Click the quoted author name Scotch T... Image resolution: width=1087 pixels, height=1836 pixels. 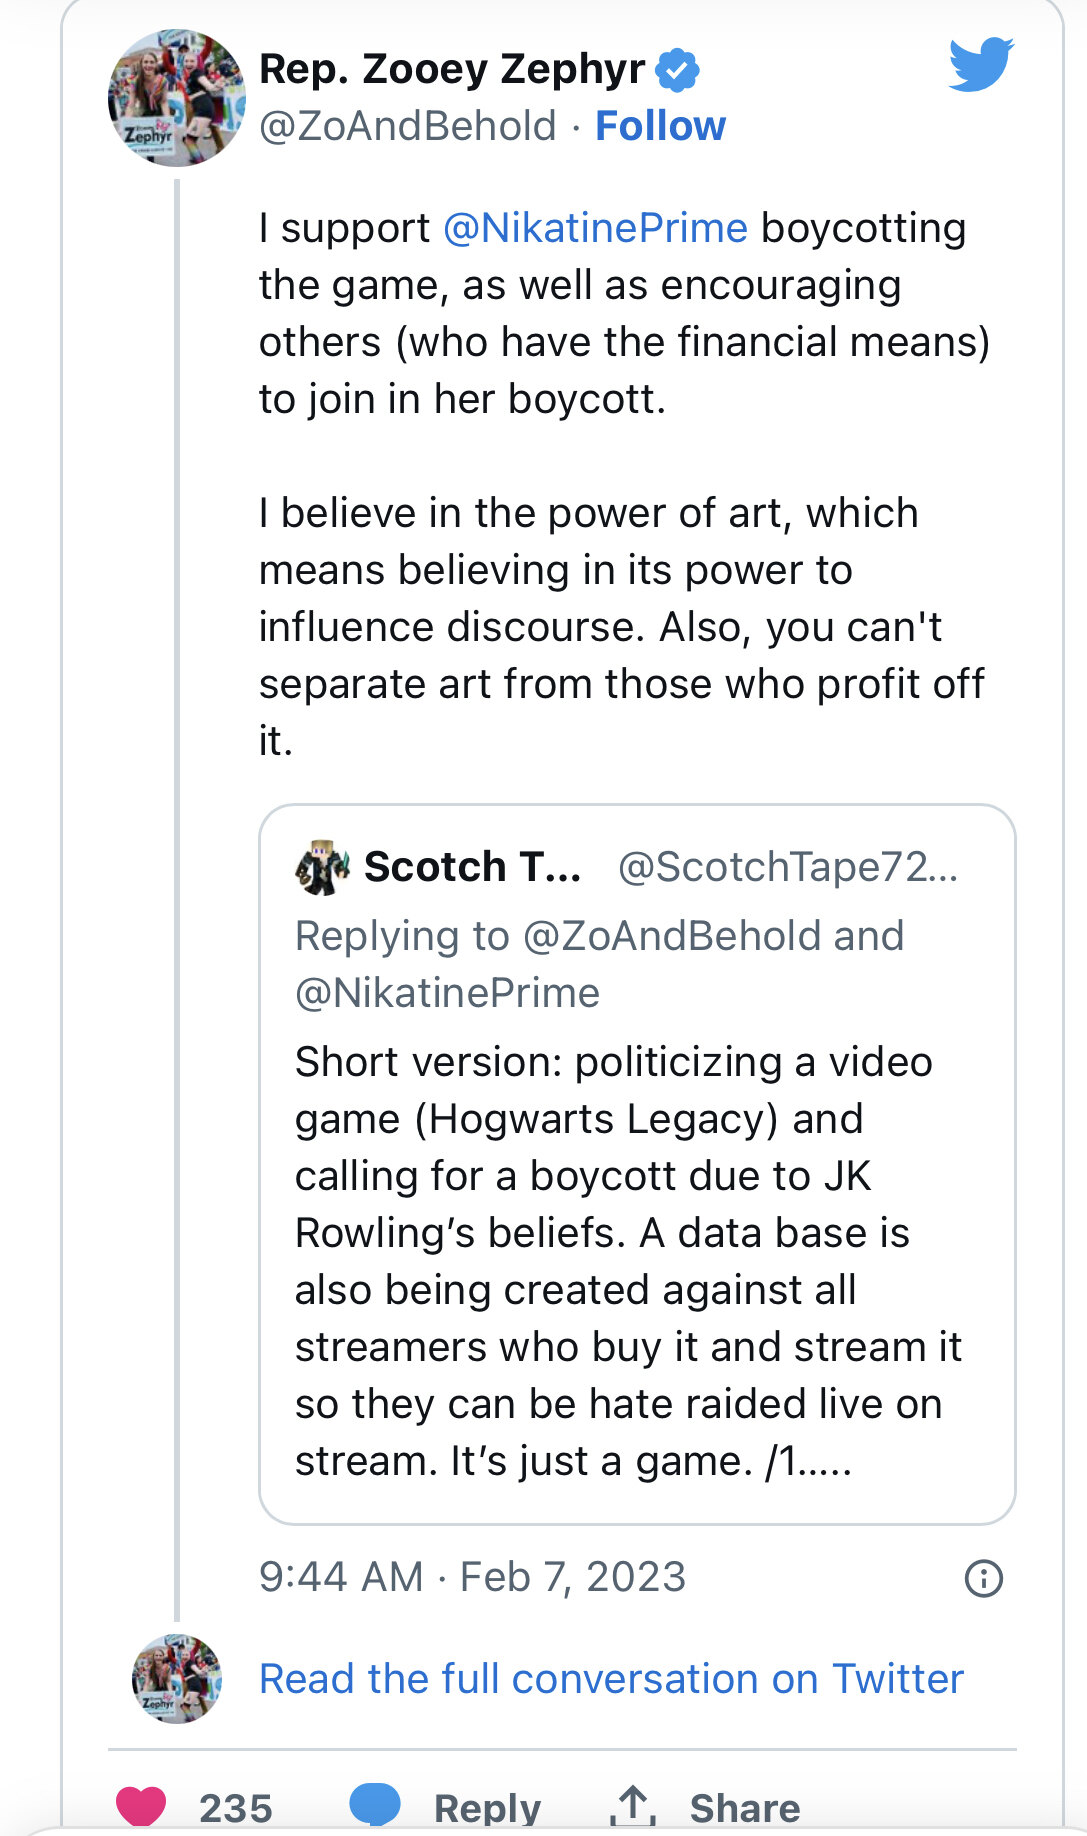click(472, 867)
